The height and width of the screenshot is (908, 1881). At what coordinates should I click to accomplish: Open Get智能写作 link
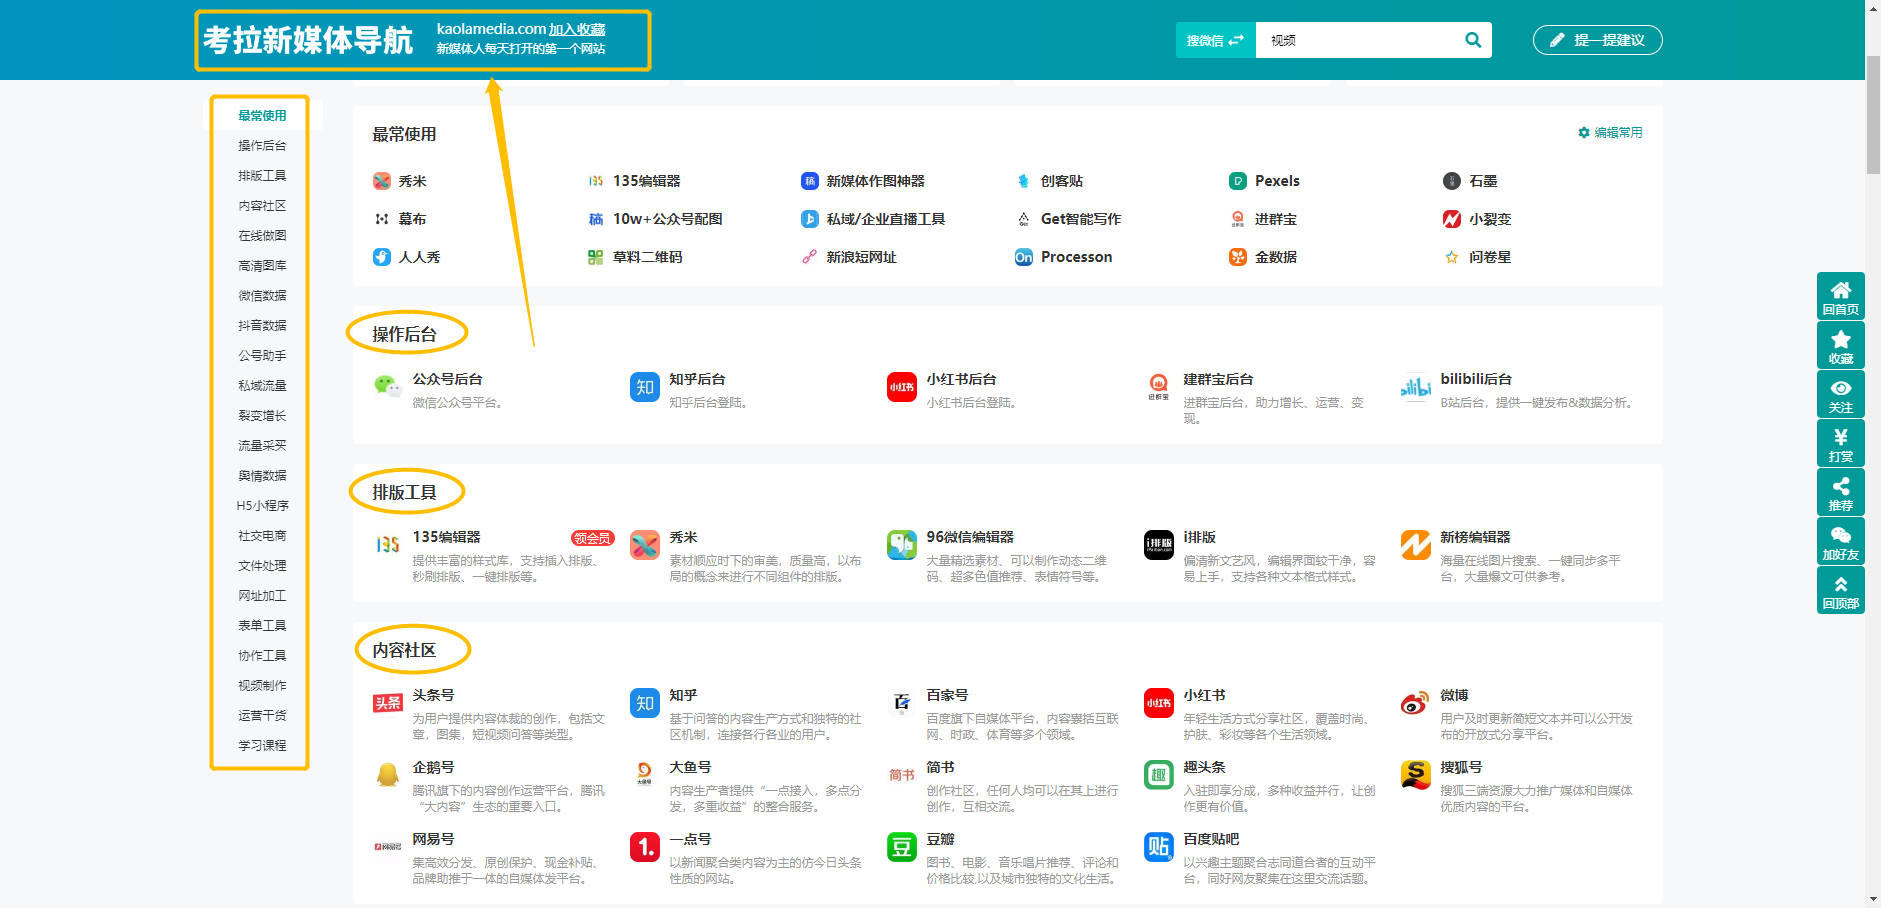[x=1068, y=219]
